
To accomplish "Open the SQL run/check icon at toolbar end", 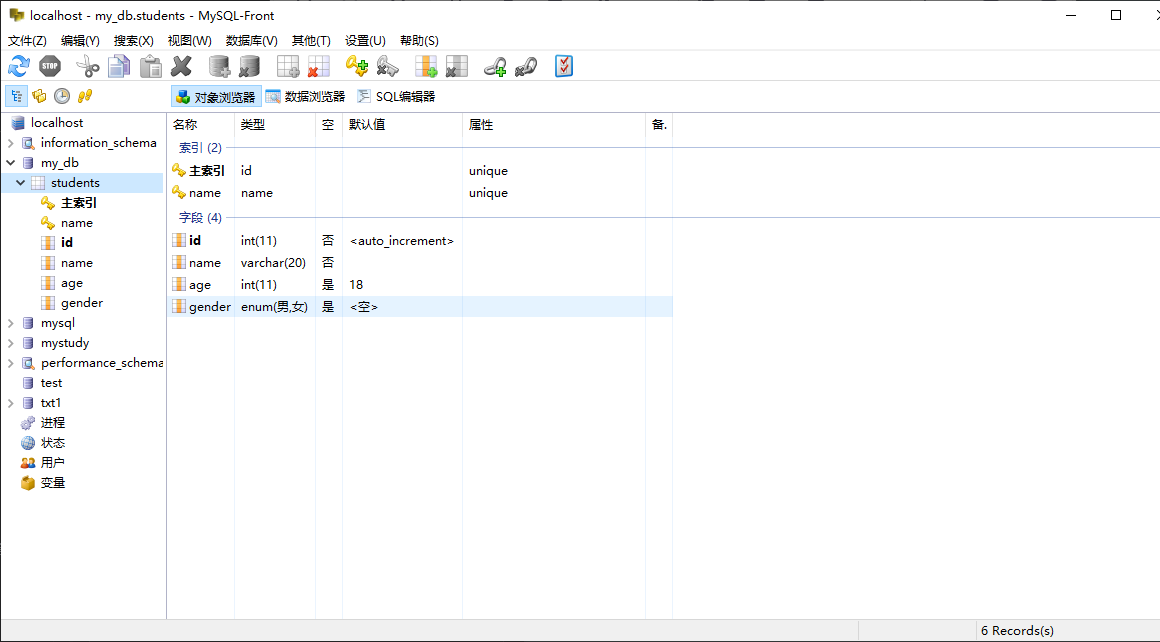I will click(563, 66).
